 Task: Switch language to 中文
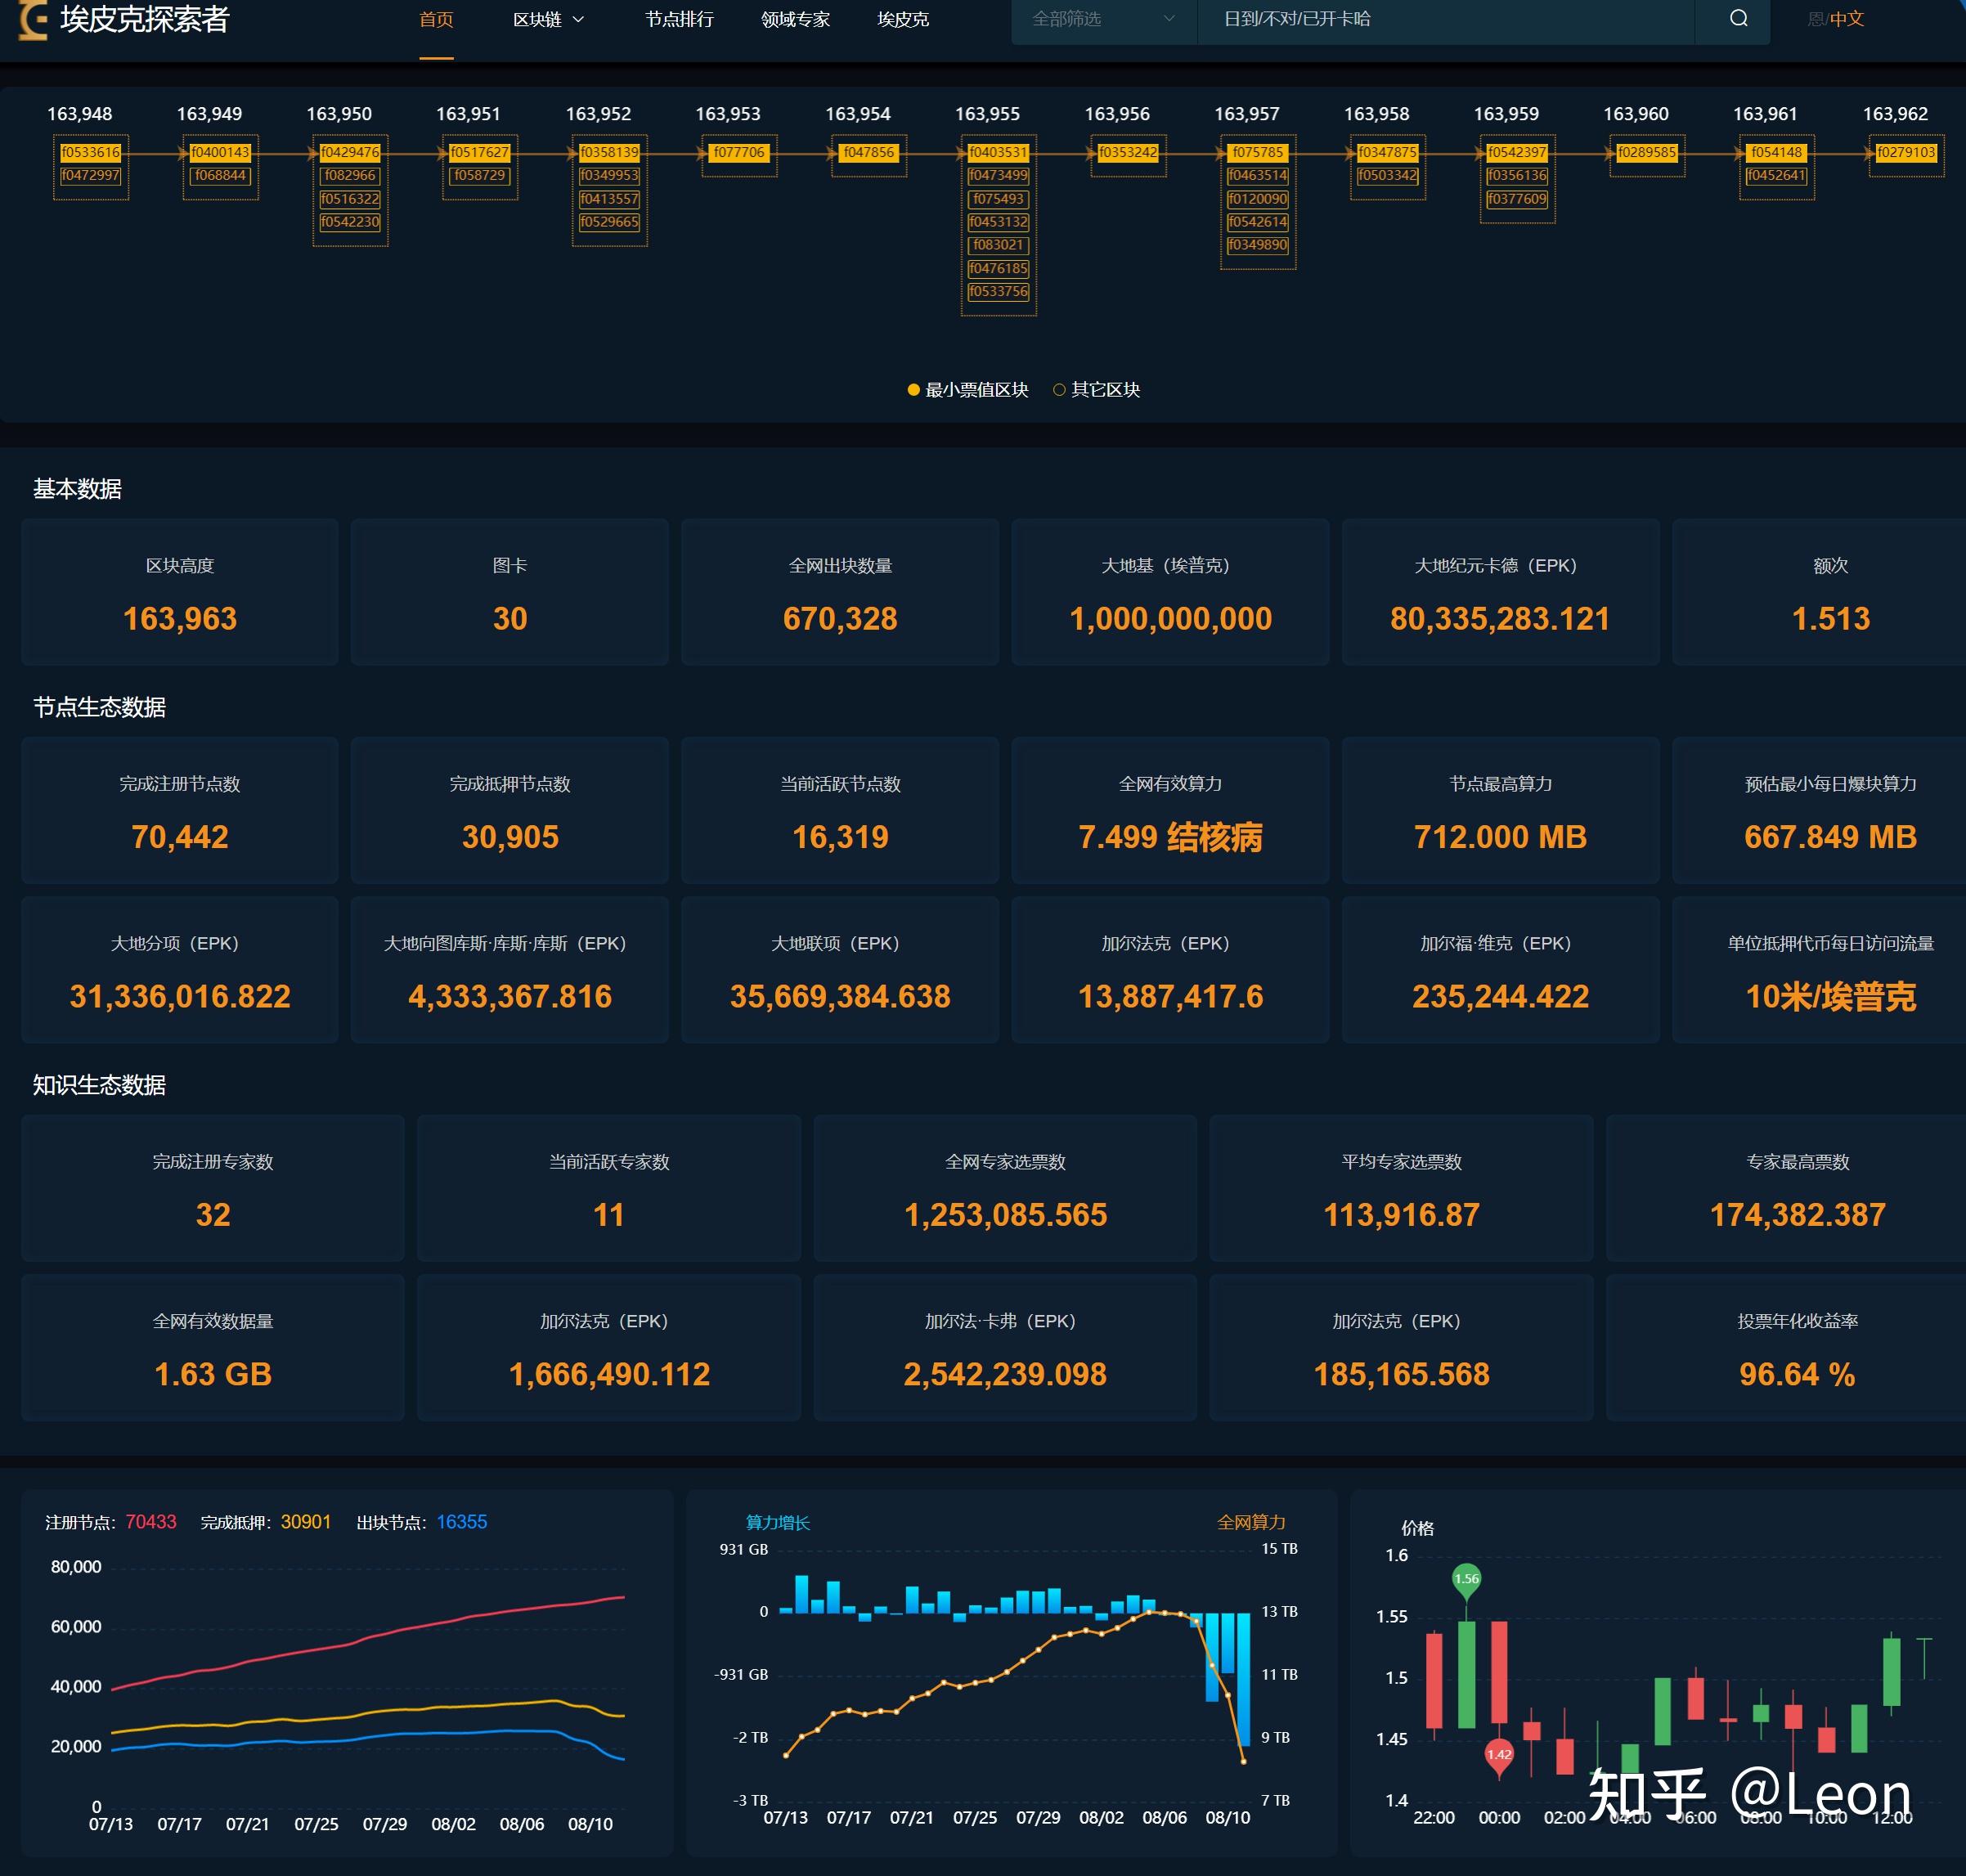coord(1847,19)
